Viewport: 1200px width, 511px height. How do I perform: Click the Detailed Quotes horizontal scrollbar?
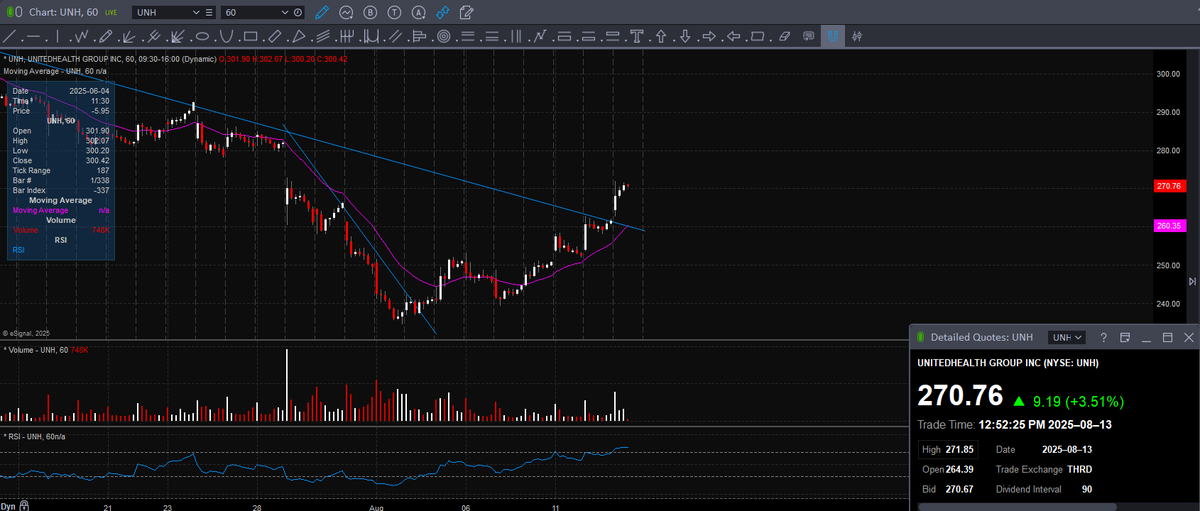tap(1017, 506)
